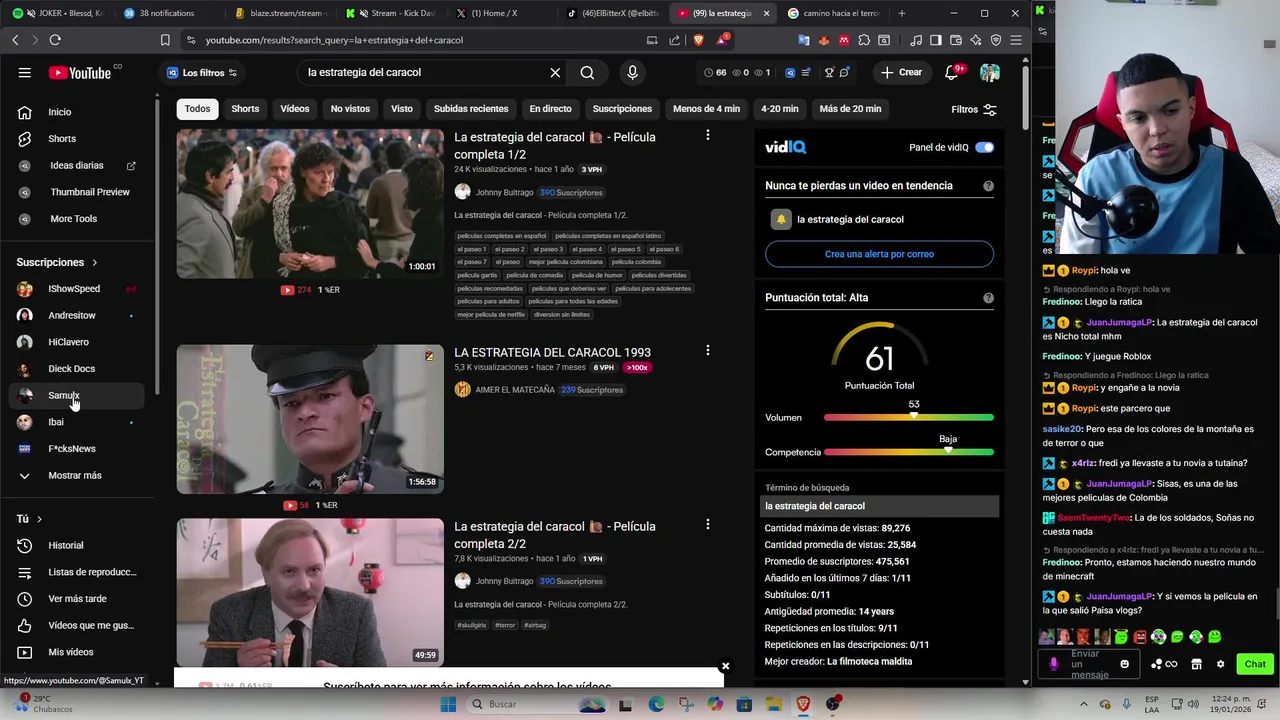This screenshot has width=1280, height=720.
Task: Click the Brave Rewards triangle icon
Action: point(721,40)
